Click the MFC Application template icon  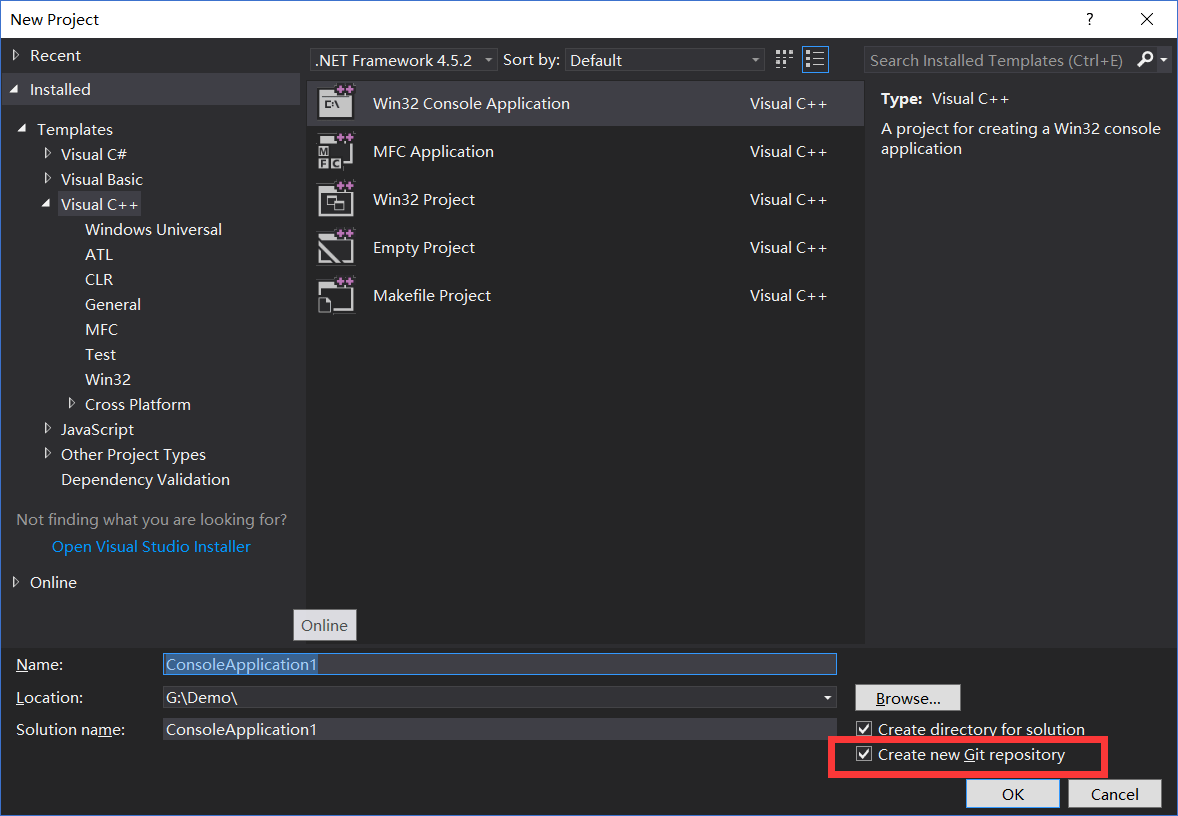[x=336, y=151]
